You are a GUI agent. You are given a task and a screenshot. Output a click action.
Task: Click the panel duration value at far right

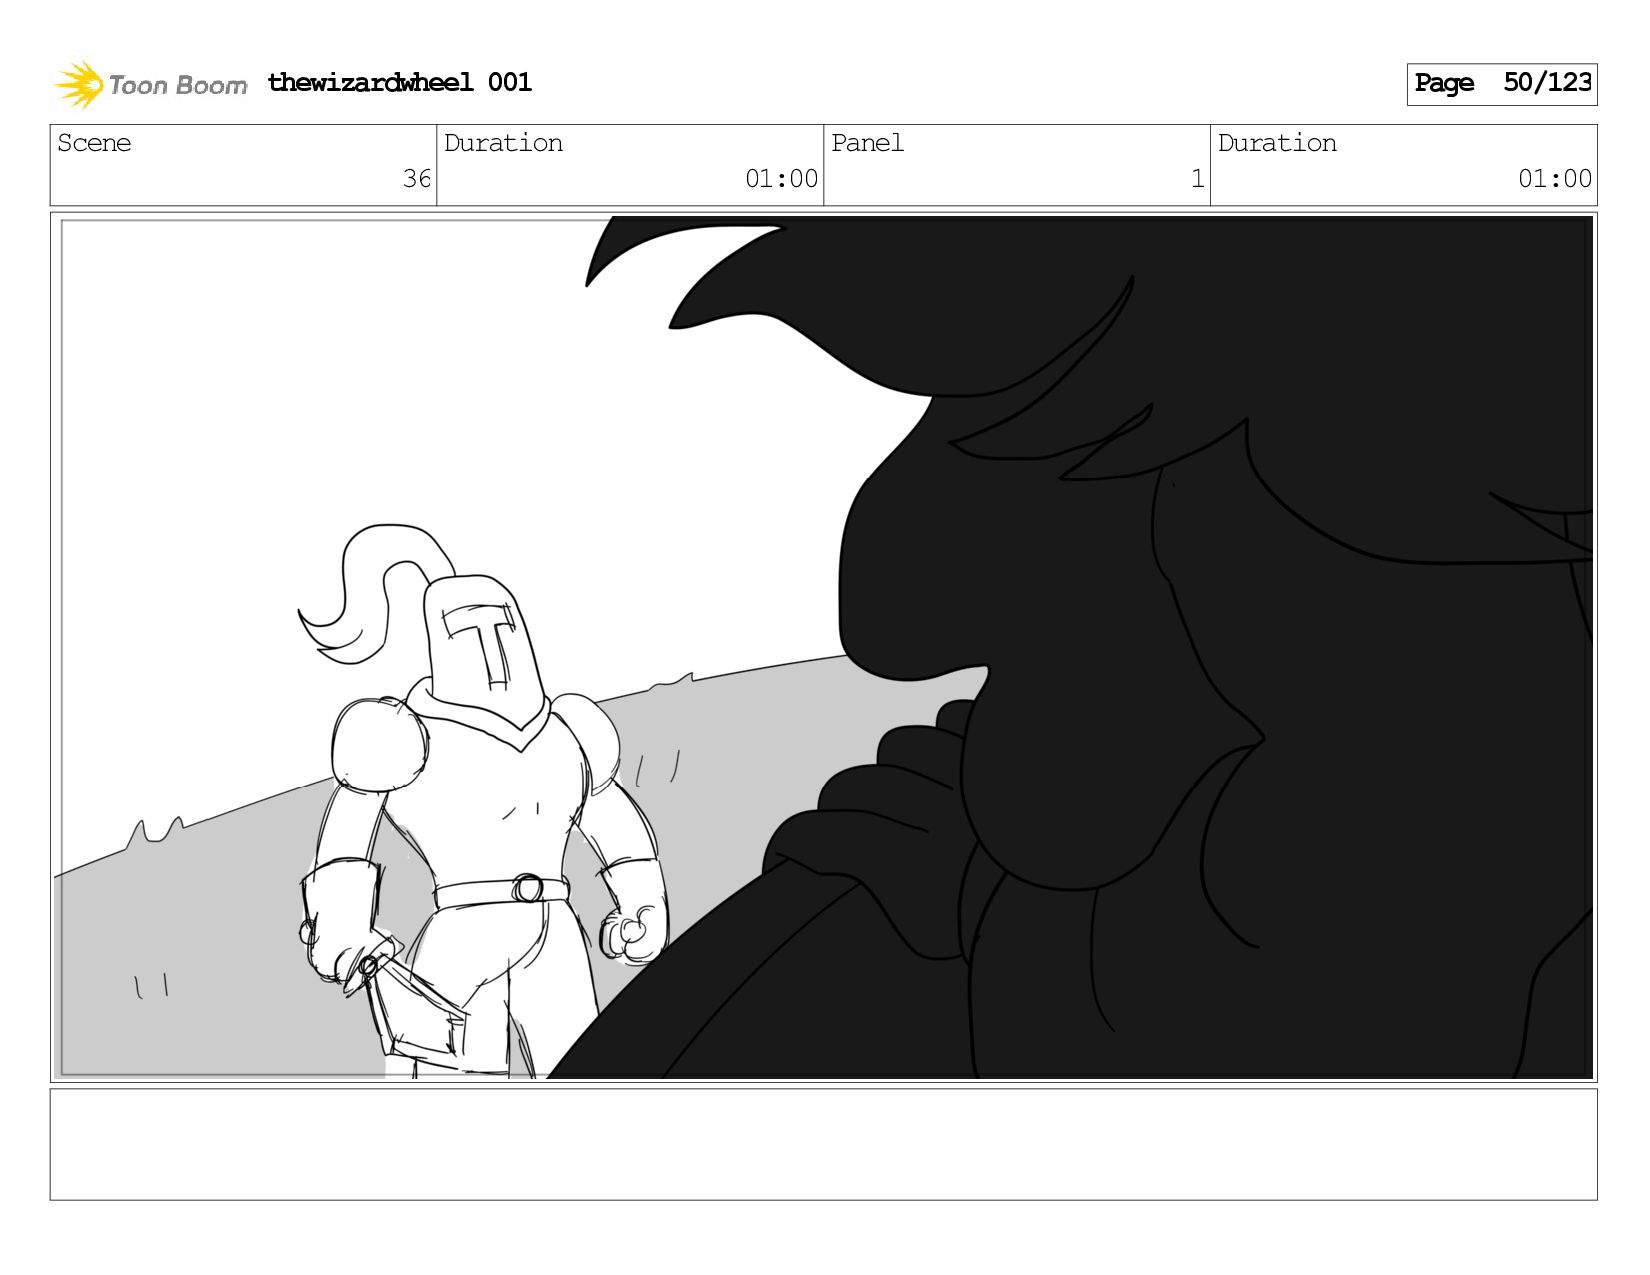[1554, 179]
